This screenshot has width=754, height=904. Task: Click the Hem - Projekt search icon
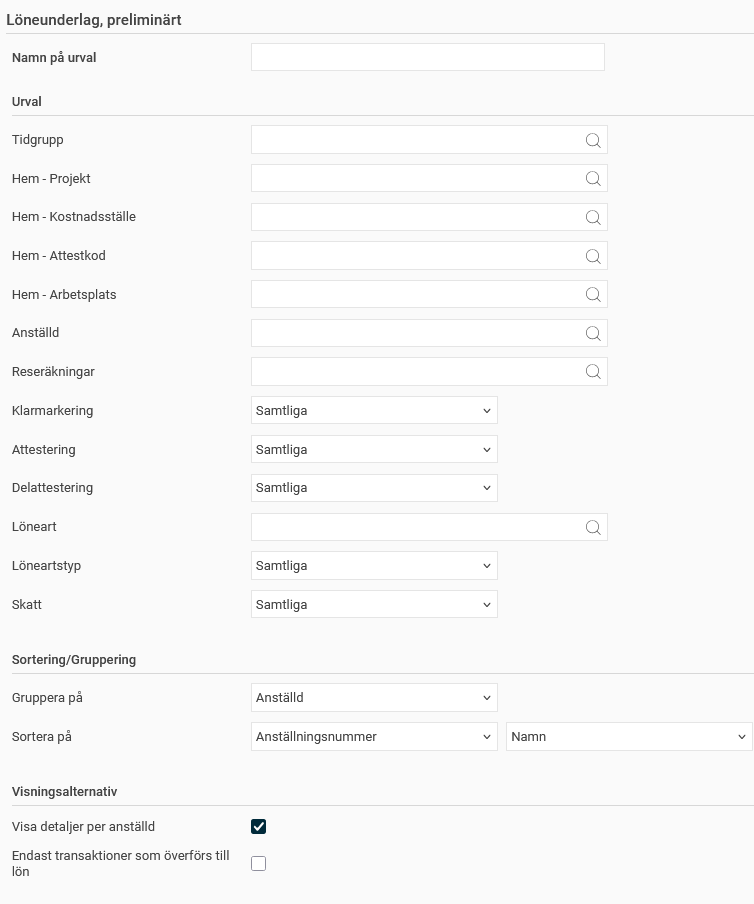pos(593,179)
